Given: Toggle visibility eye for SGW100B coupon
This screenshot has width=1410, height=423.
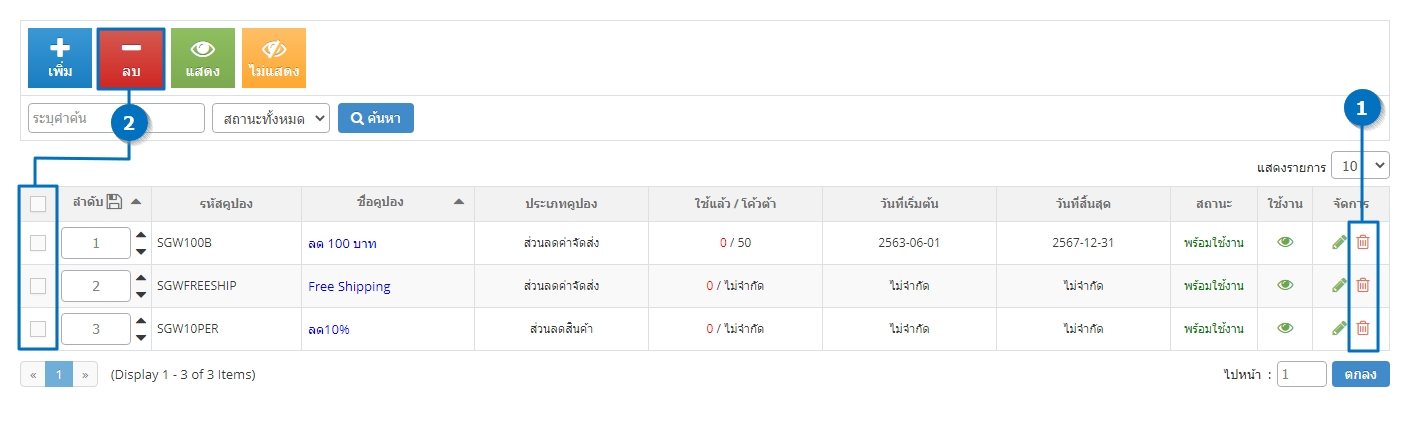Looking at the screenshot, I should pos(1285,242).
